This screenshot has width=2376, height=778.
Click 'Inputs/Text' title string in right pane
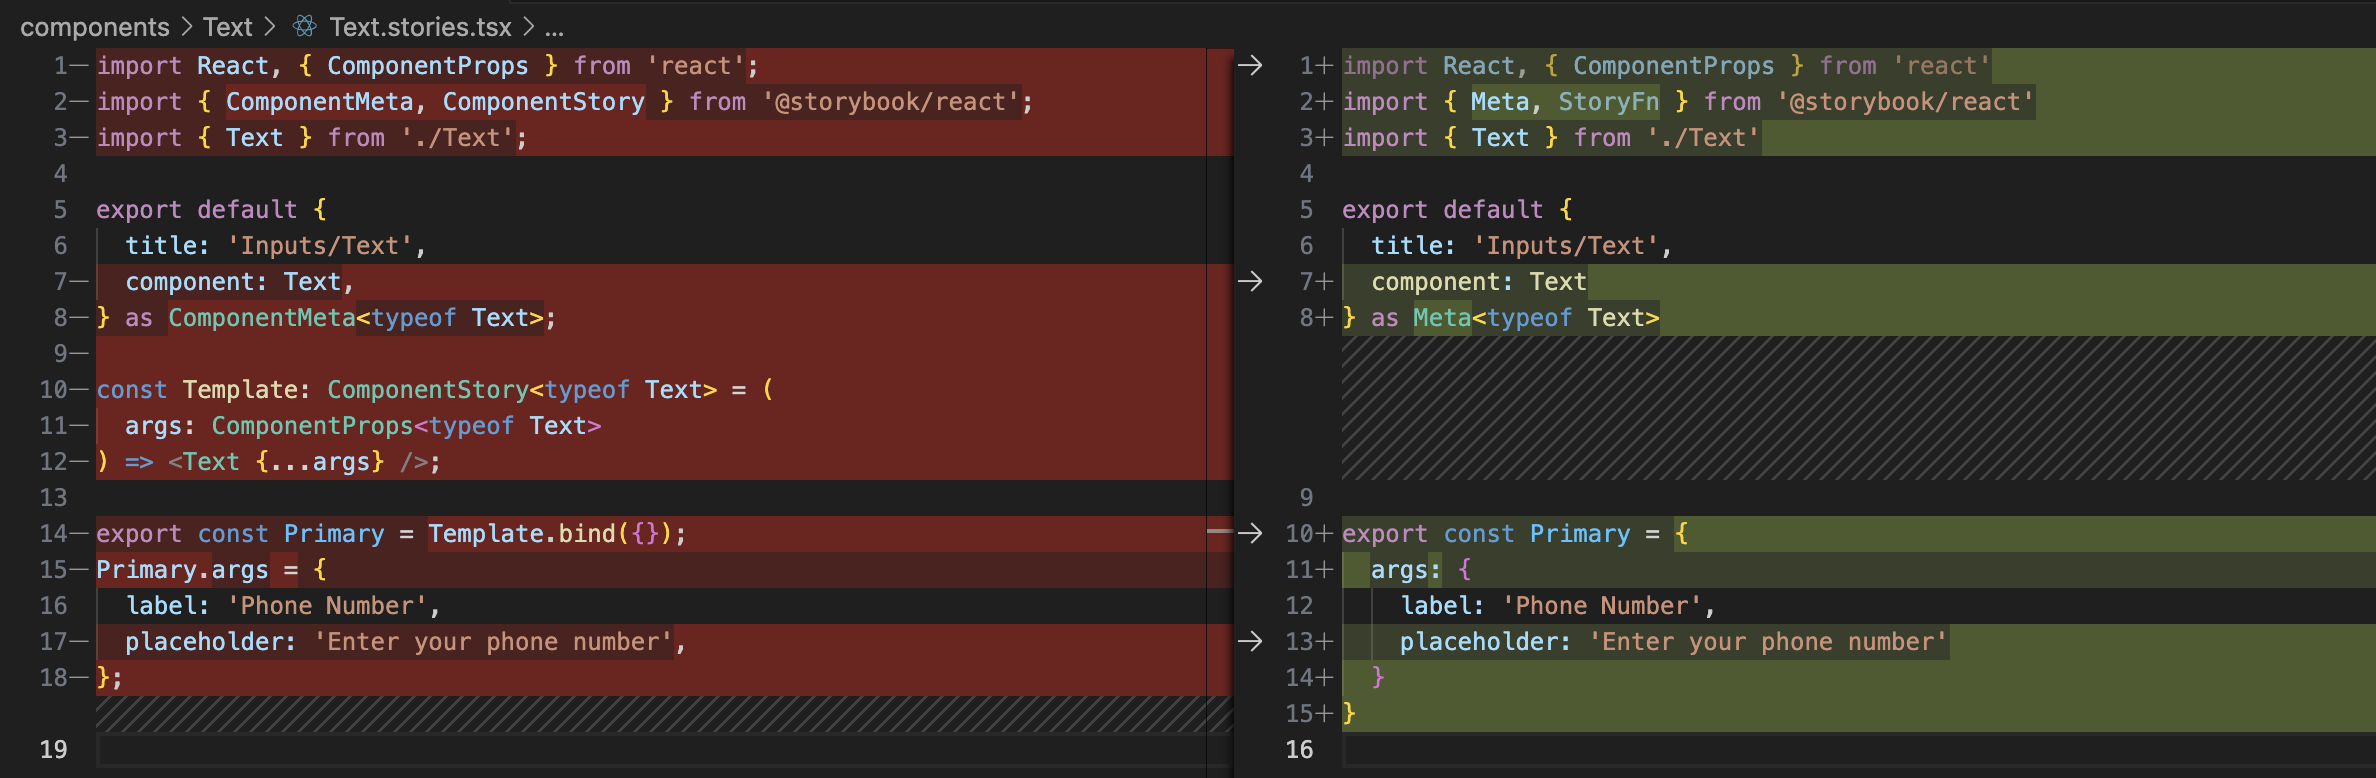(x=1566, y=246)
